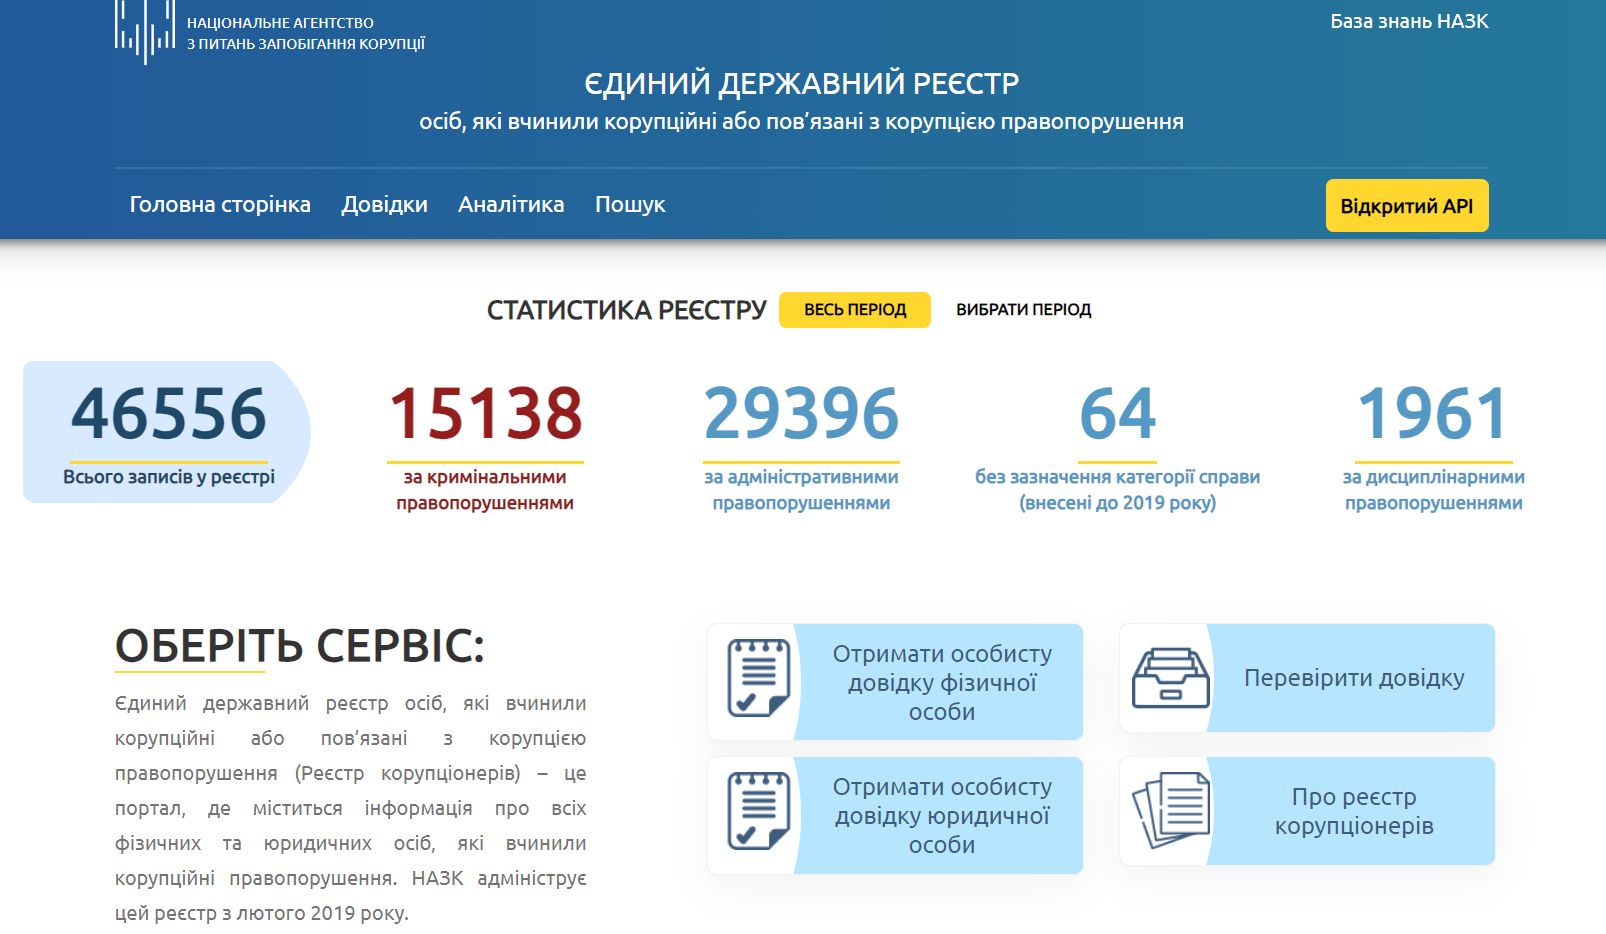The height and width of the screenshot is (934, 1606).
Task: Go to the Аналітика section
Action: (x=511, y=205)
